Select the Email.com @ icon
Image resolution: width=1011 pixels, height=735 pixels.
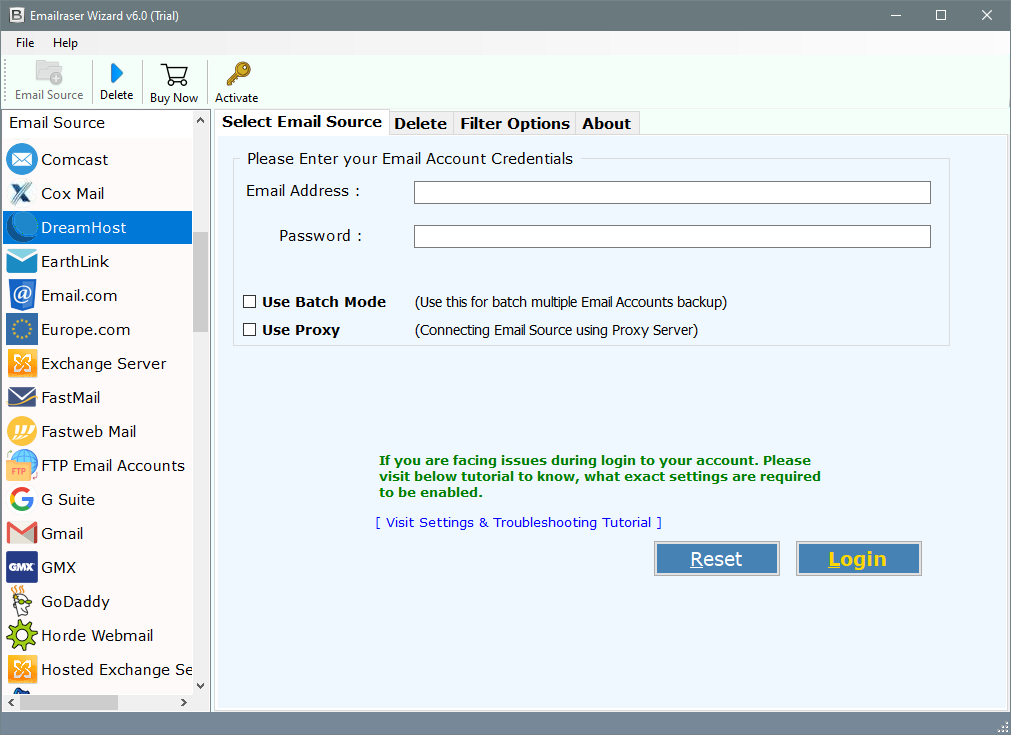(x=22, y=295)
